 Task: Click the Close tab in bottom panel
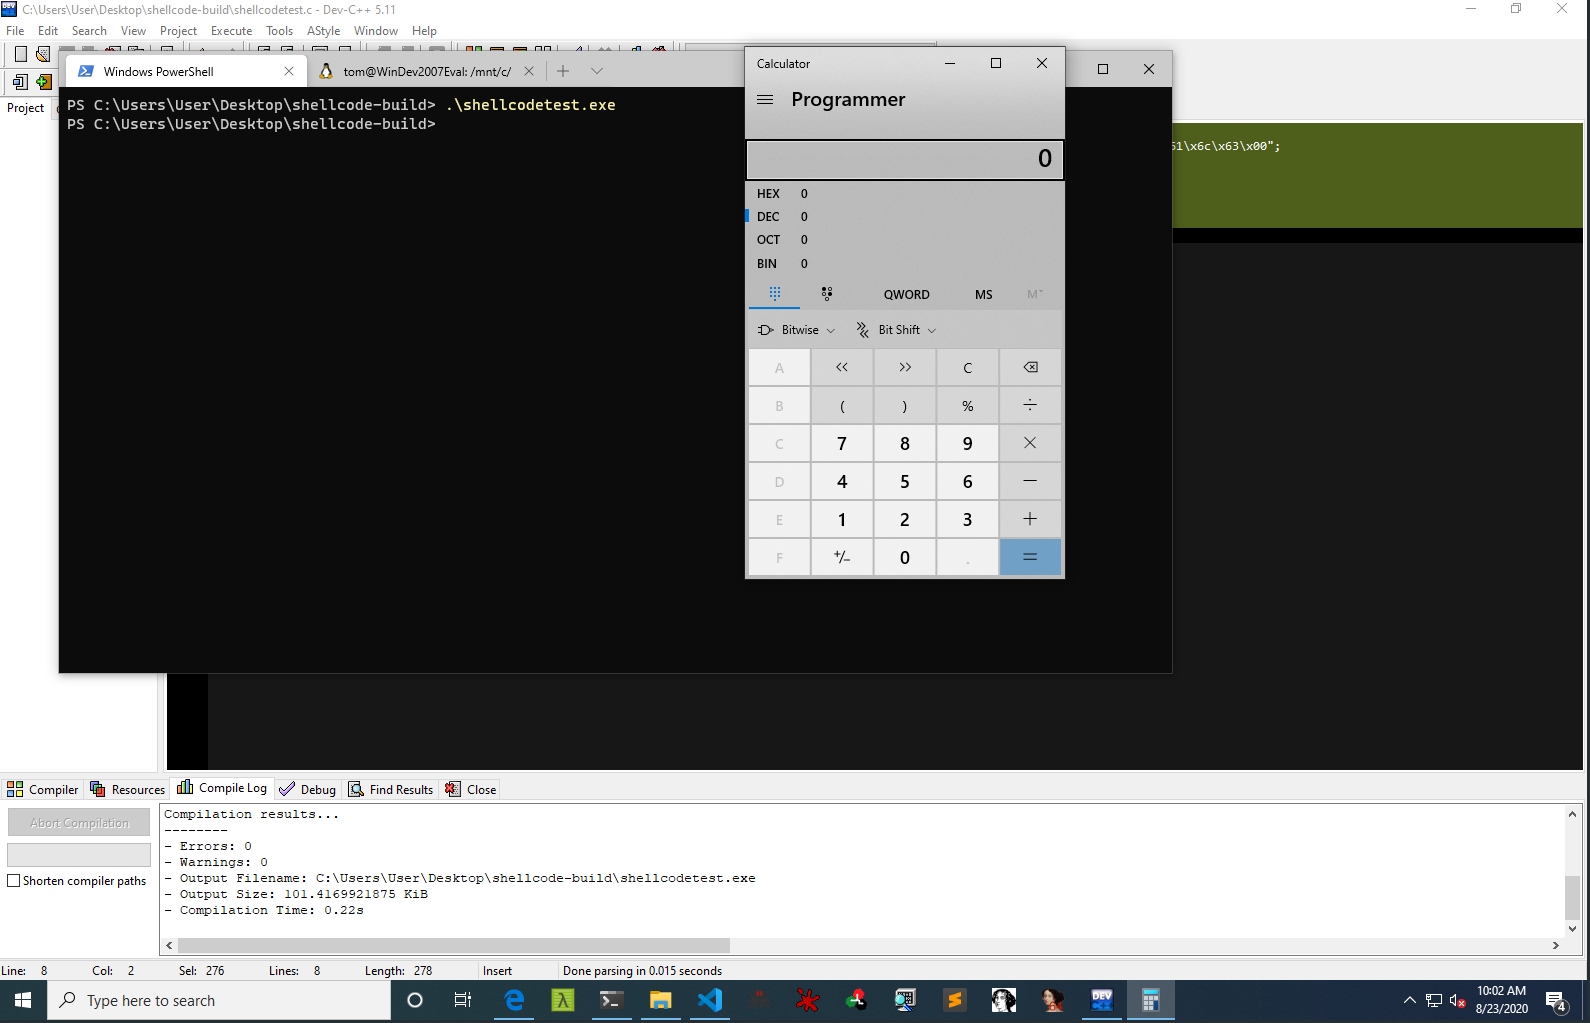pos(471,789)
